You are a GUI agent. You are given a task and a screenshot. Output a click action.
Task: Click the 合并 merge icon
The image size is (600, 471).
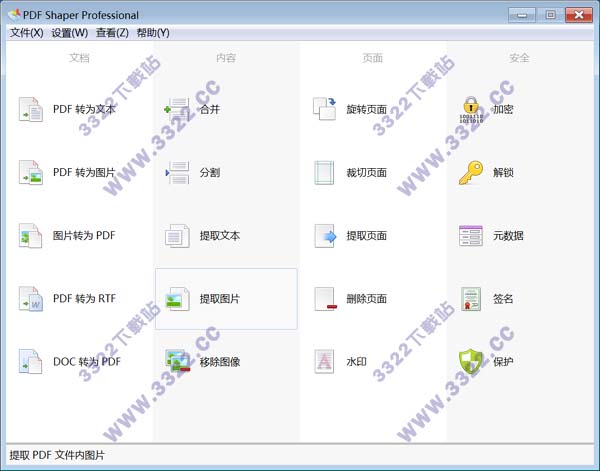pyautogui.click(x=177, y=109)
